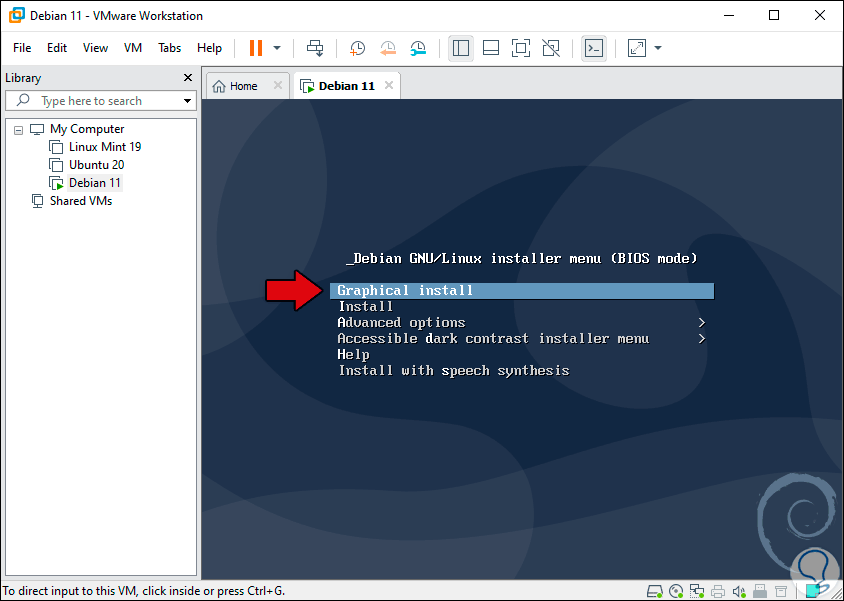Viewport: 844px width, 601px height.
Task: Close the Debian 11 tab
Action: pos(389,85)
